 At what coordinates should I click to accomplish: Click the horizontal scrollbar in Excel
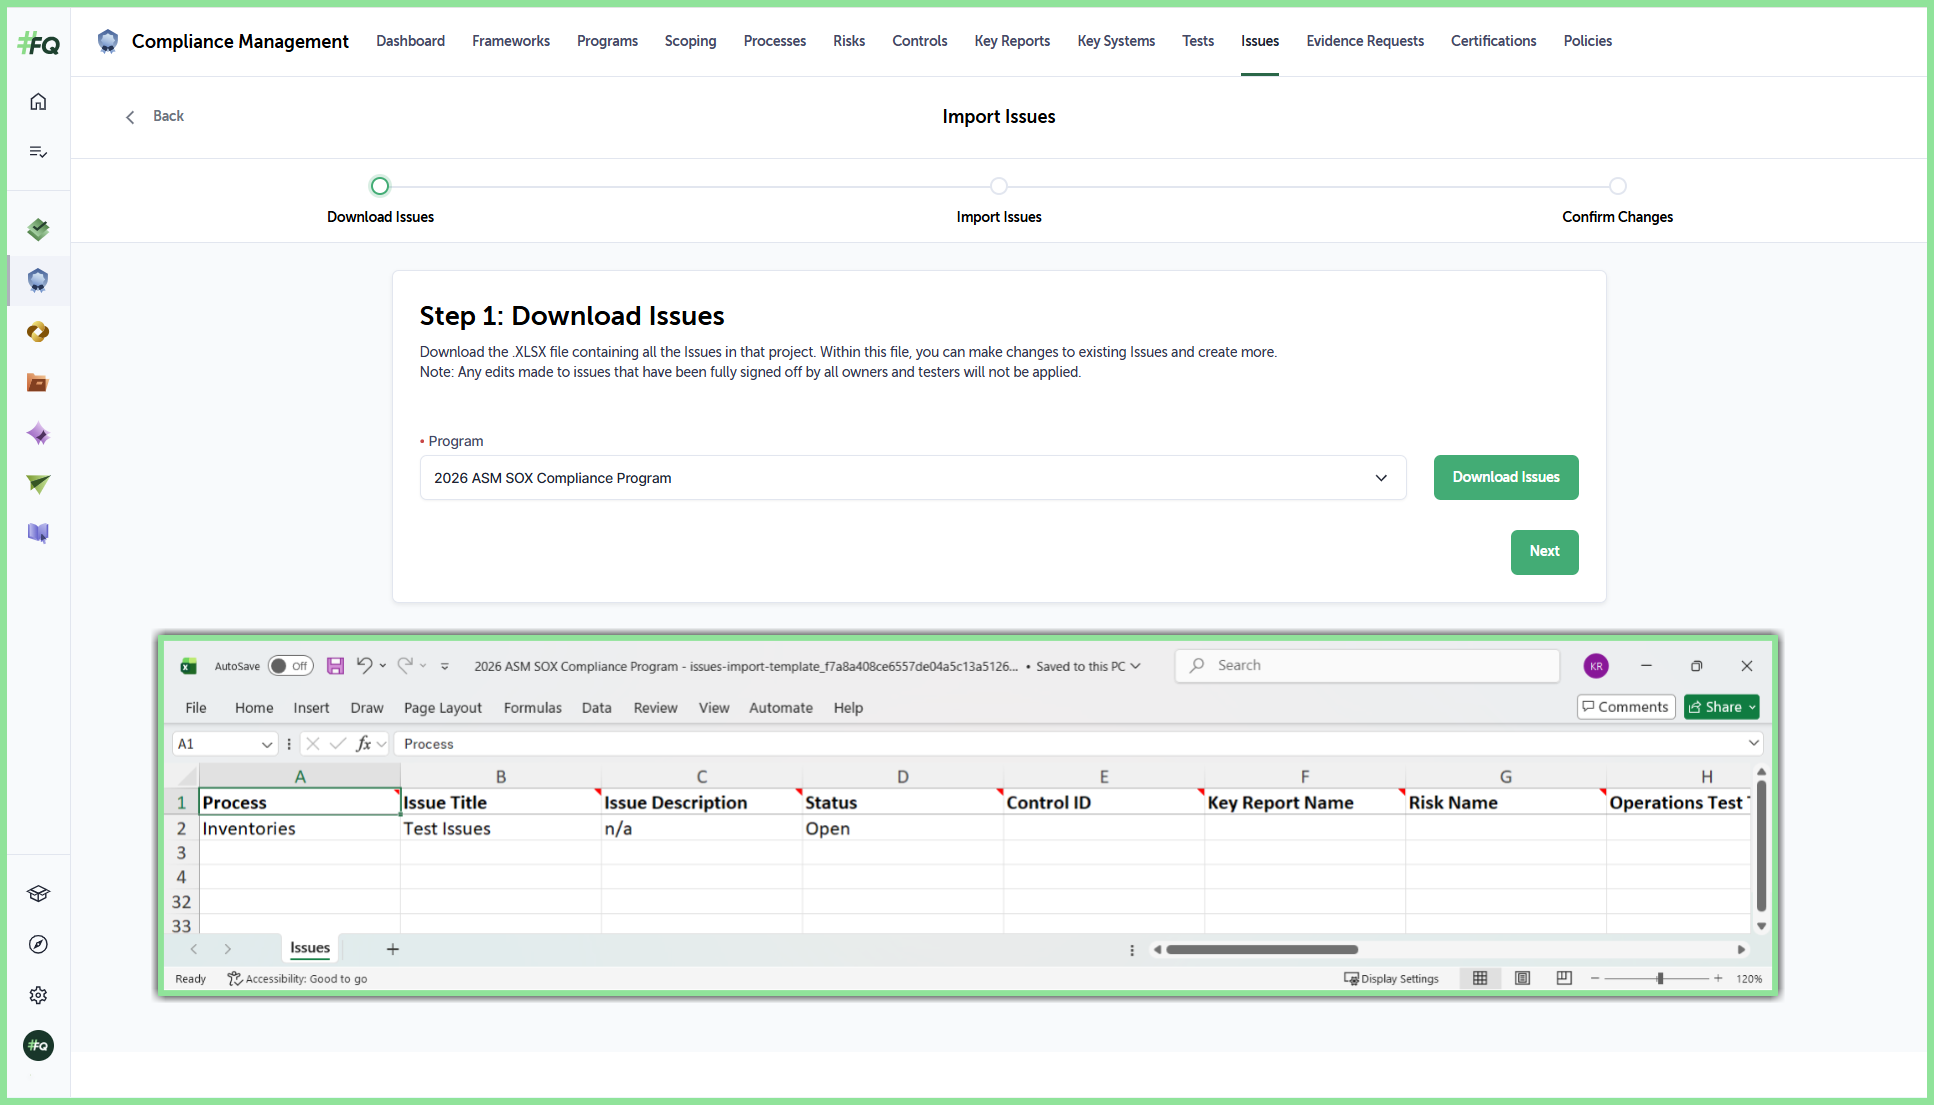point(1262,950)
